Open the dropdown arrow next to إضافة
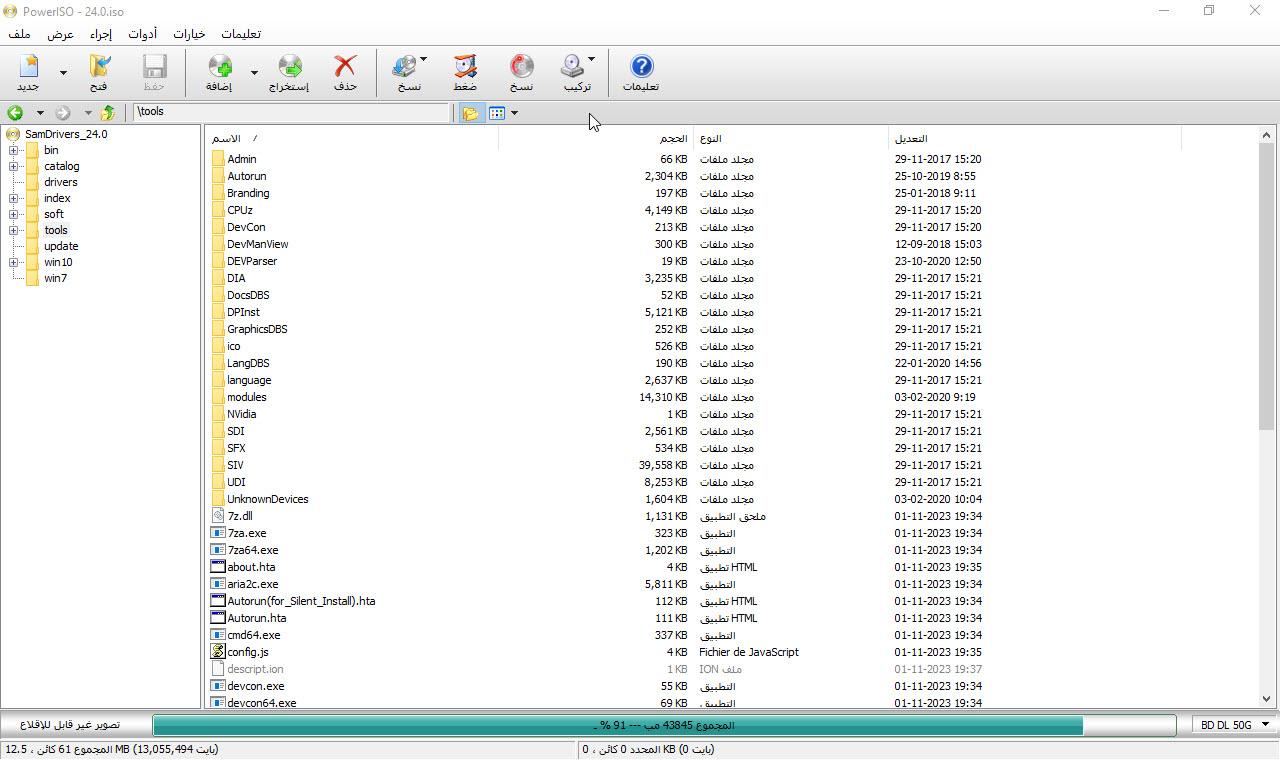Image resolution: width=1280 pixels, height=760 pixels. [254, 73]
